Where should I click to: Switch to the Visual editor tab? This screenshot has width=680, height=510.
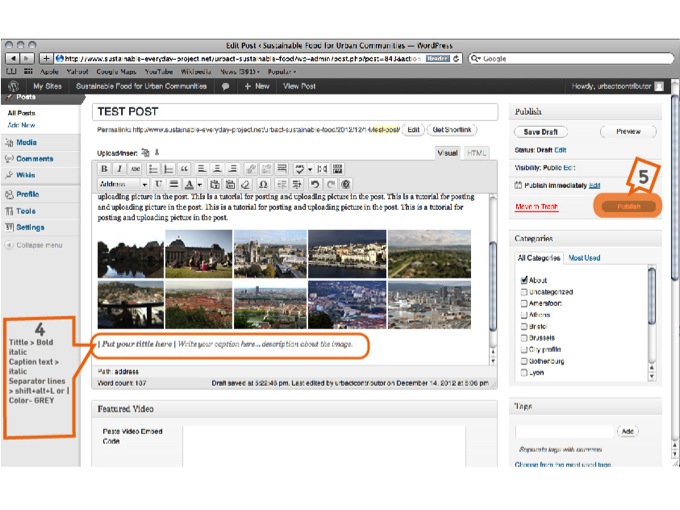[447, 153]
